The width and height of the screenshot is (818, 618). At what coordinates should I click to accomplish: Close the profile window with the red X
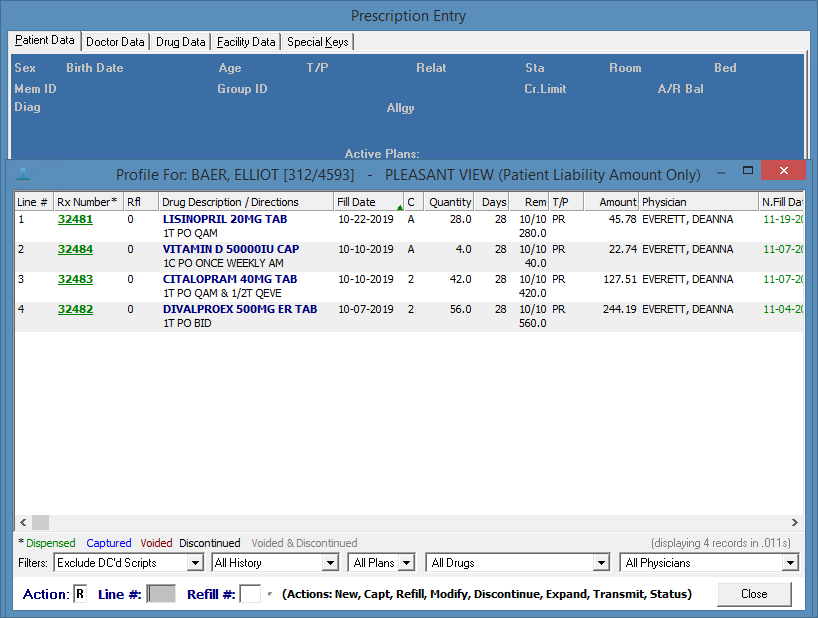[782, 171]
